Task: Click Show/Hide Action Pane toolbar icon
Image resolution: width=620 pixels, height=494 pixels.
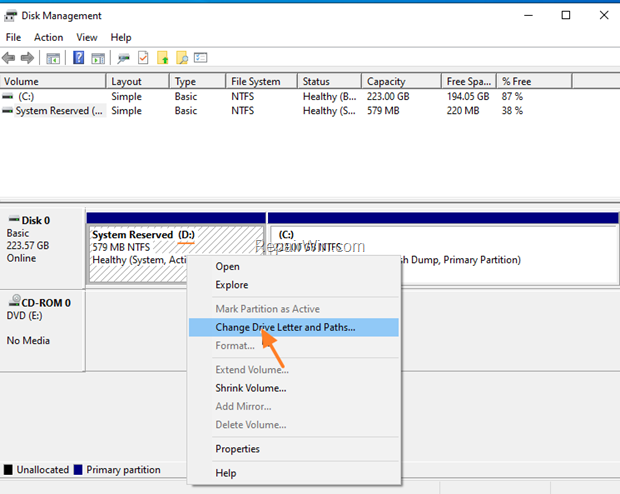Action: pos(98,59)
